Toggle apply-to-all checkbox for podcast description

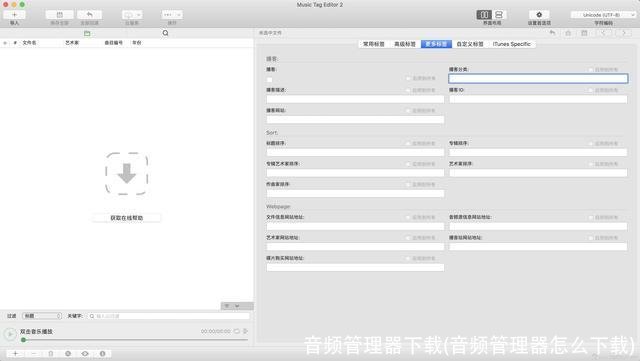tap(408, 90)
